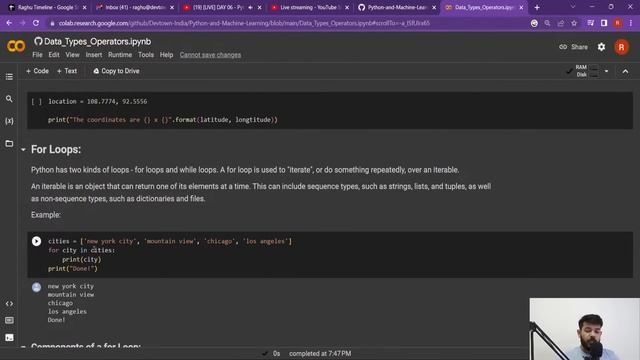Click the cities list line in code

click(x=170, y=241)
